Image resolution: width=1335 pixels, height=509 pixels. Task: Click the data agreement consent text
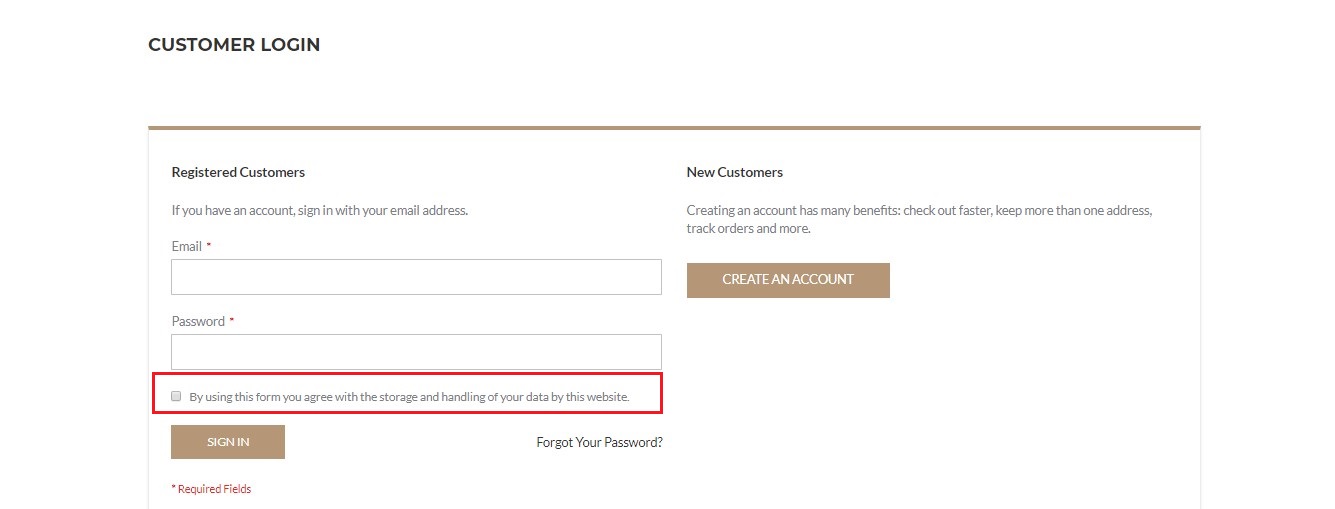(x=409, y=397)
